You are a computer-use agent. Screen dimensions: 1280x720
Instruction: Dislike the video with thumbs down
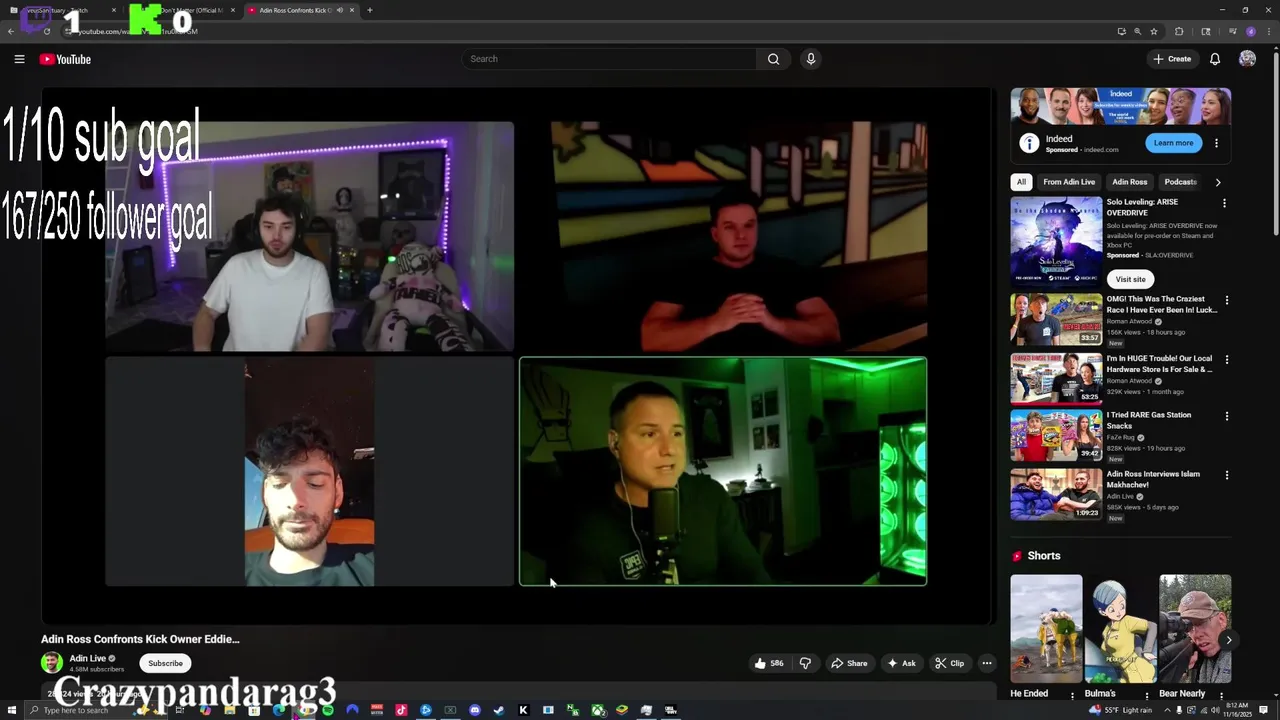pos(805,663)
